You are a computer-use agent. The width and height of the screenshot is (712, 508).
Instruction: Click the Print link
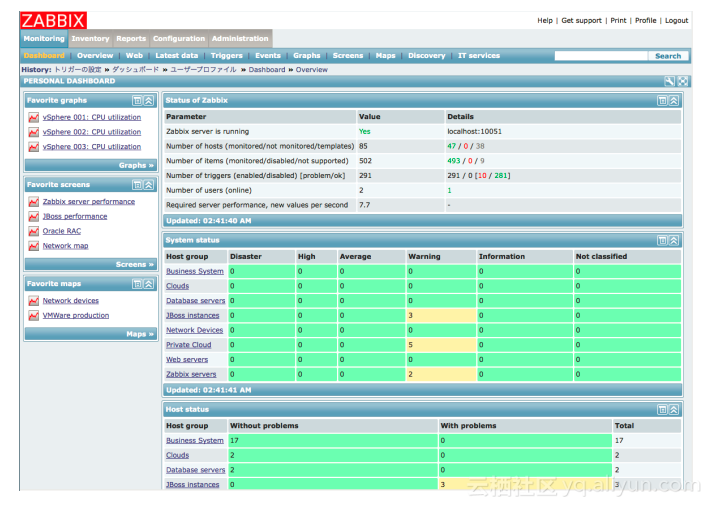618,20
